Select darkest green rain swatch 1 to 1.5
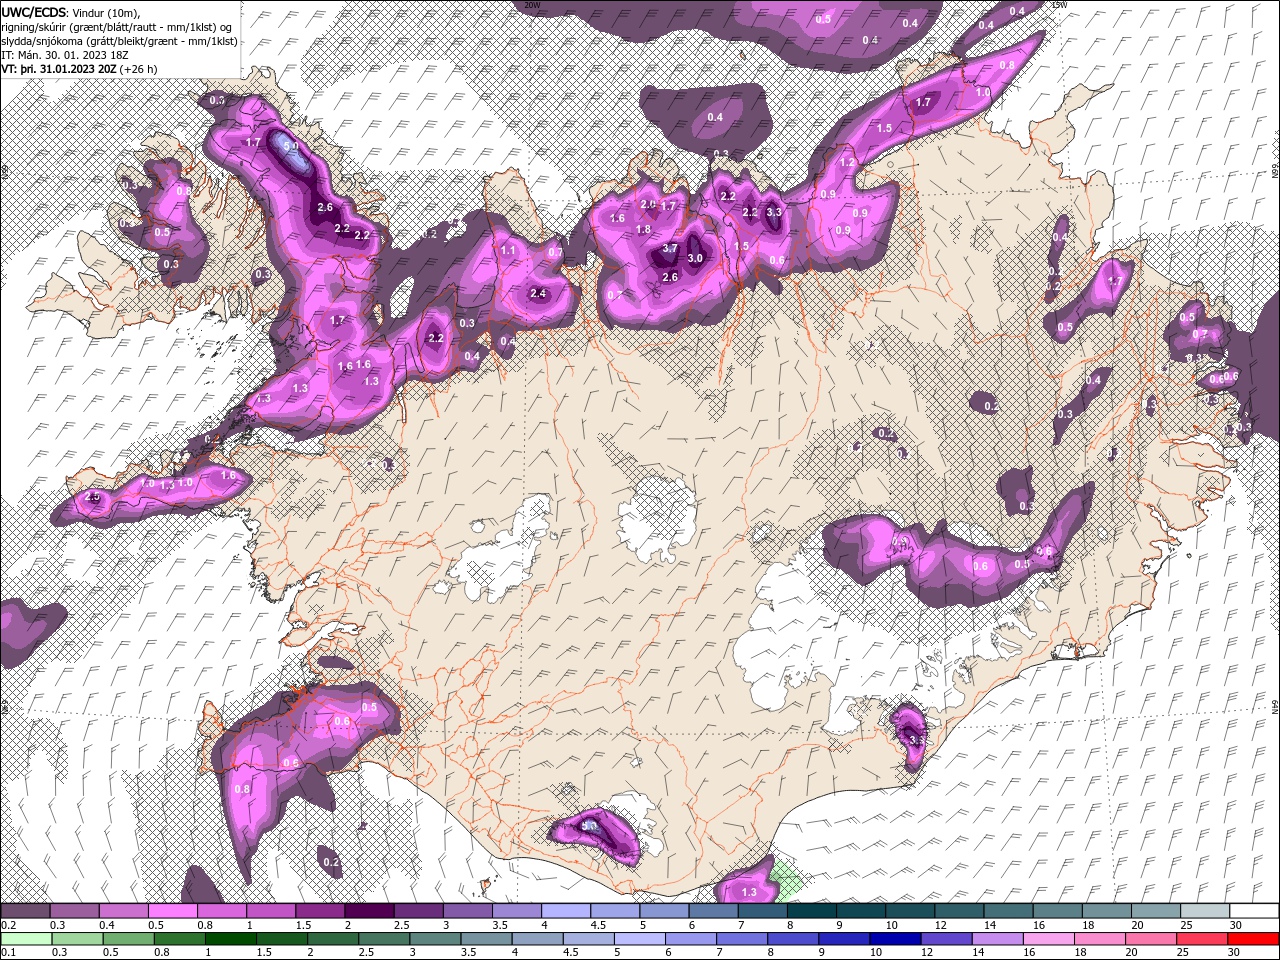Image resolution: width=1280 pixels, height=960 pixels. click(x=230, y=939)
